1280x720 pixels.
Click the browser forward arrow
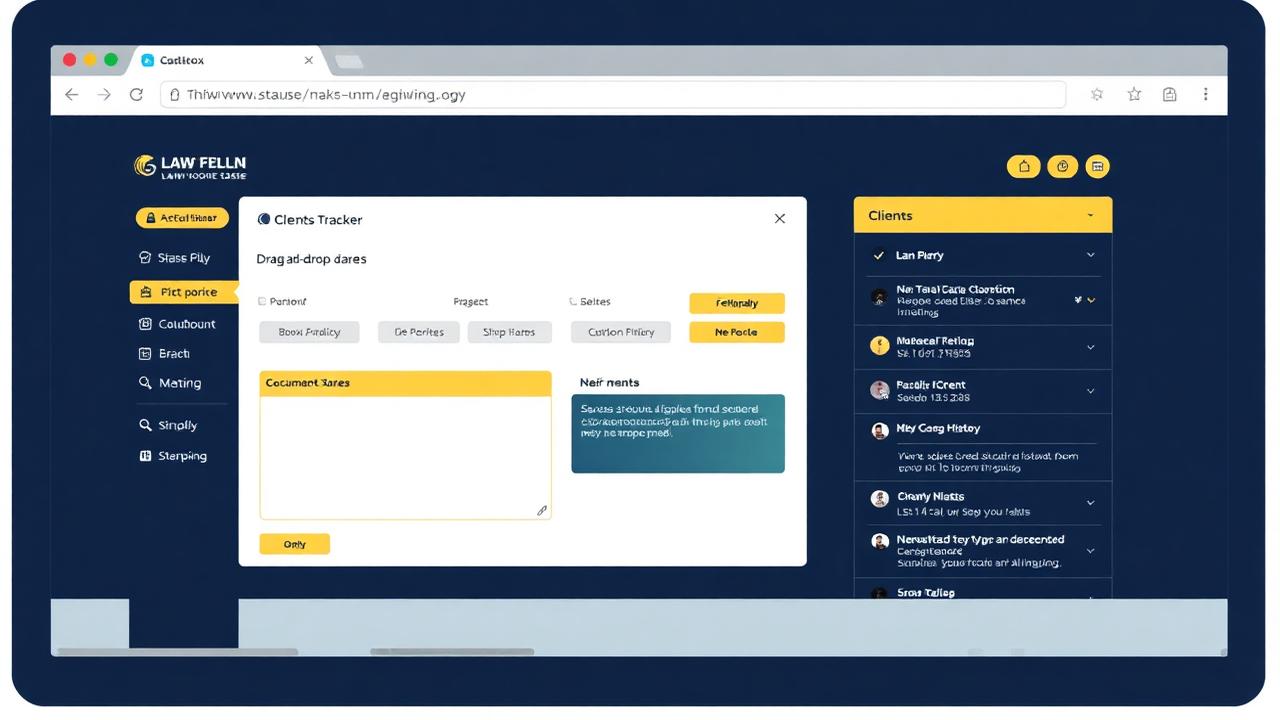[104, 94]
